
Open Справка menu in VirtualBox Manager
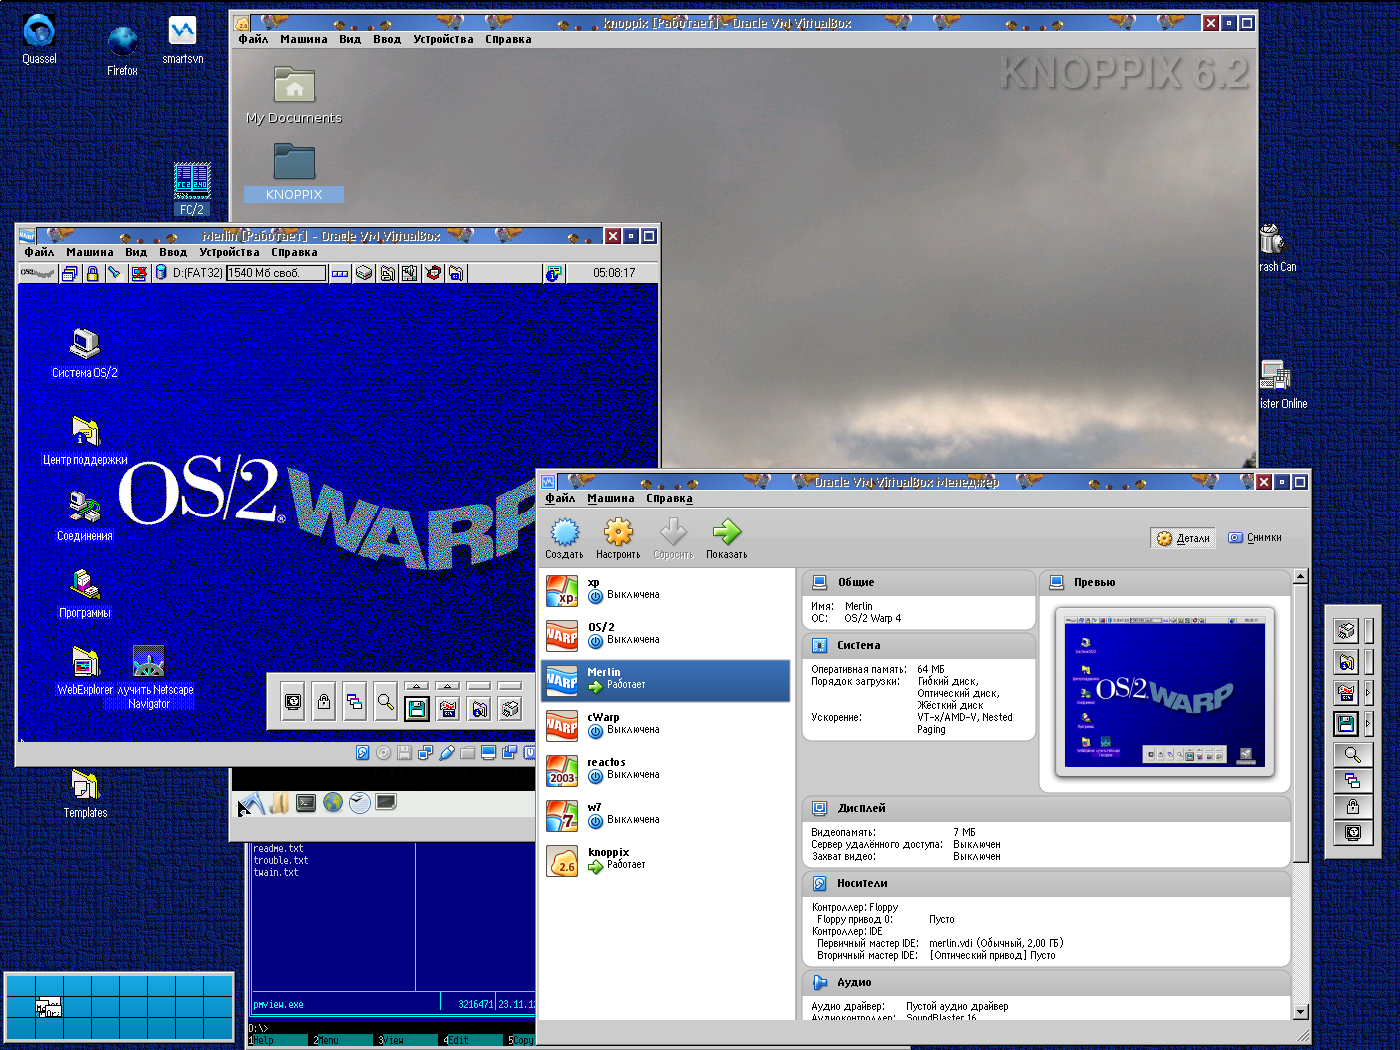tap(669, 498)
